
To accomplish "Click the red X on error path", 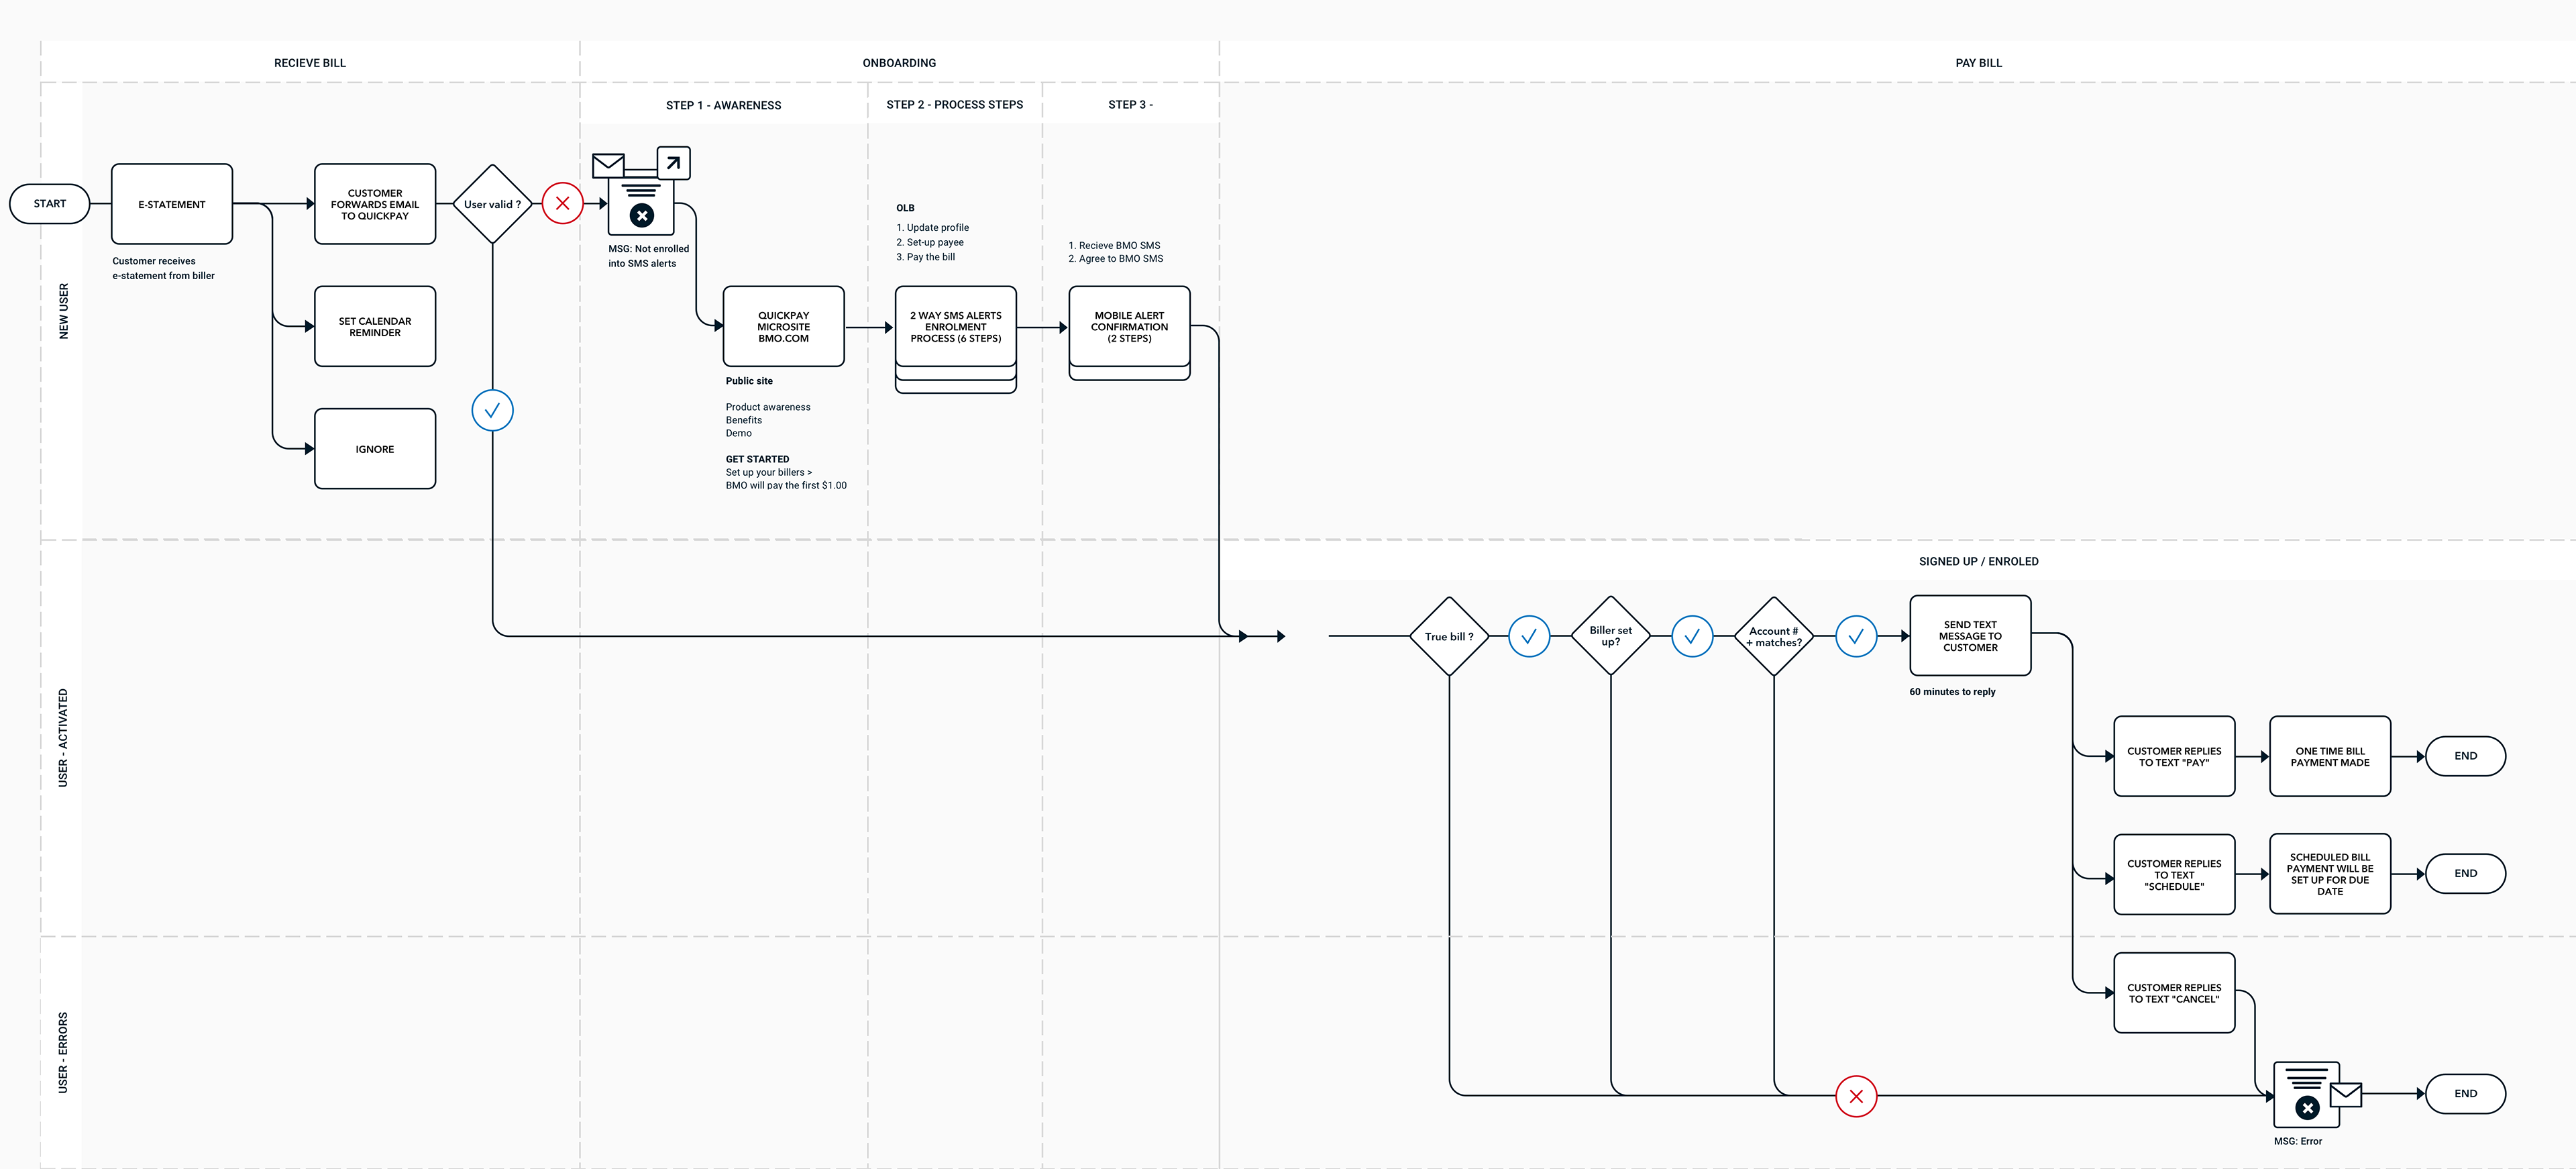I will coord(1856,1096).
